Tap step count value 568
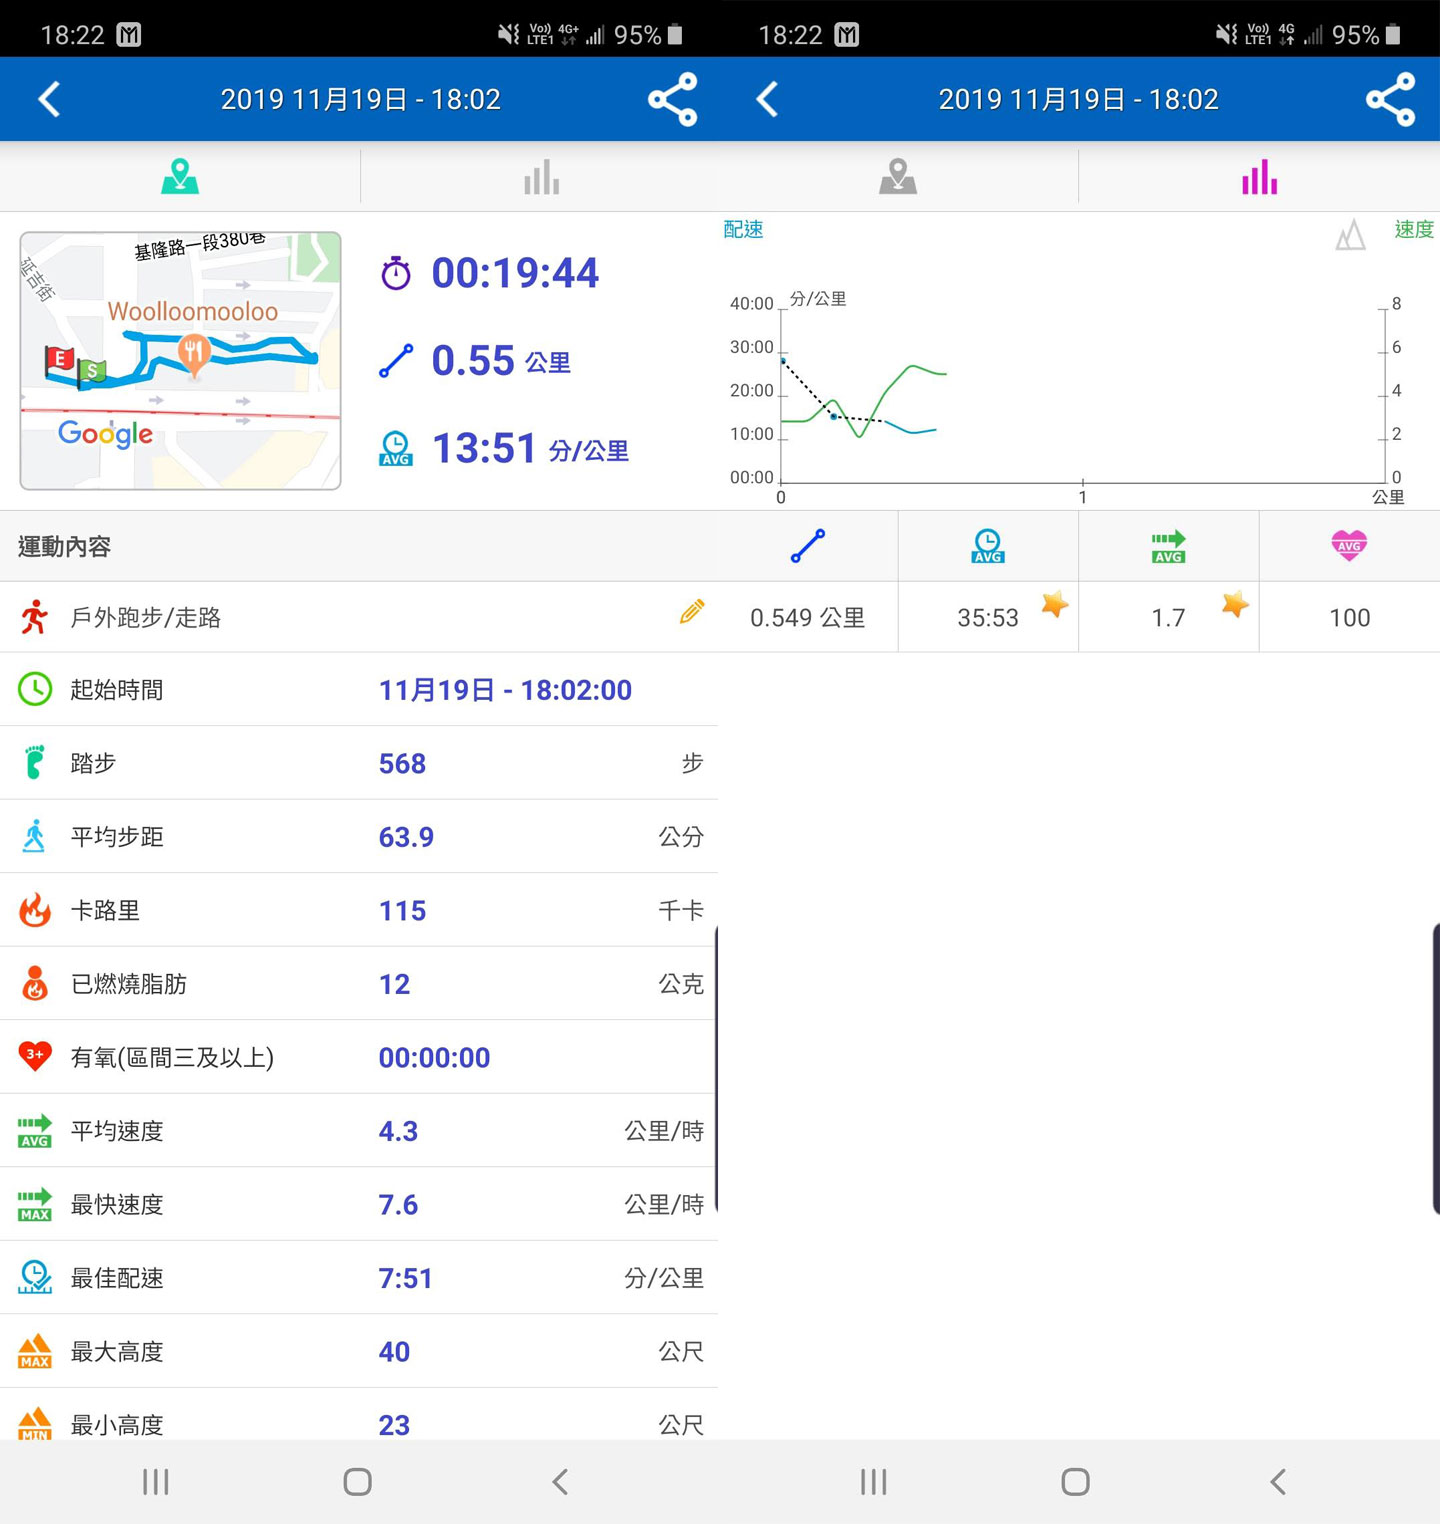The image size is (1440, 1524). [x=402, y=764]
